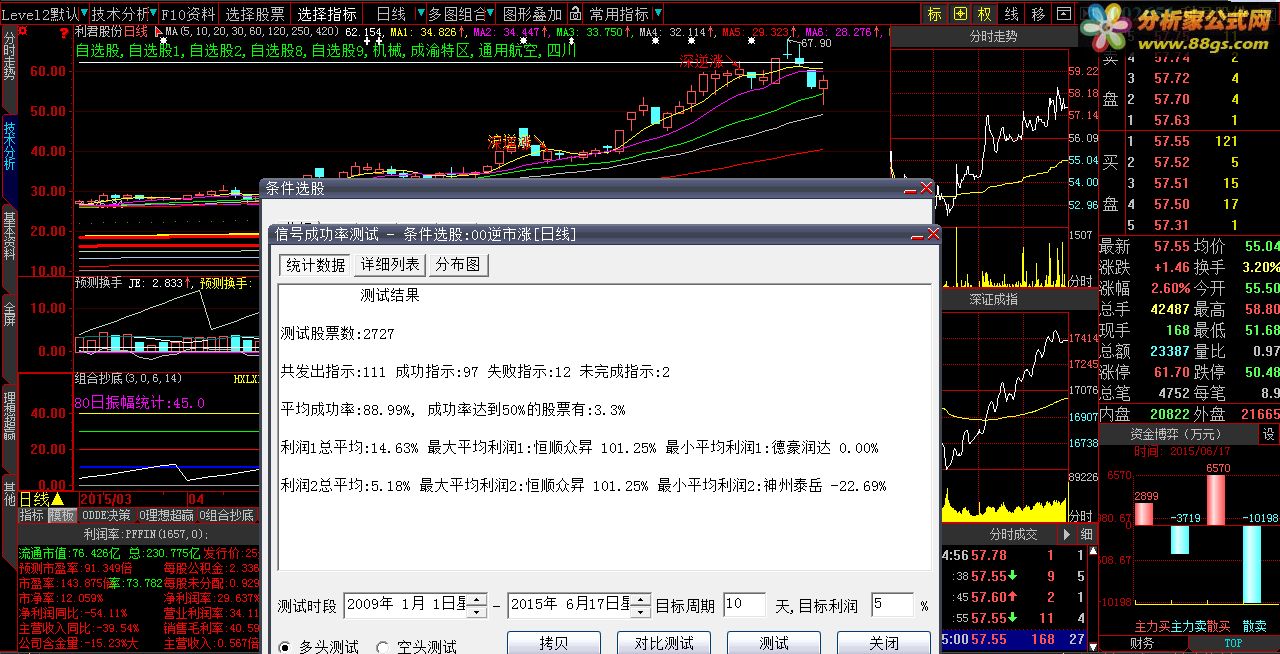Screen dimensions: 1280x654
Task: Click the yellow triangle next to 日线 label
Action: point(57,499)
